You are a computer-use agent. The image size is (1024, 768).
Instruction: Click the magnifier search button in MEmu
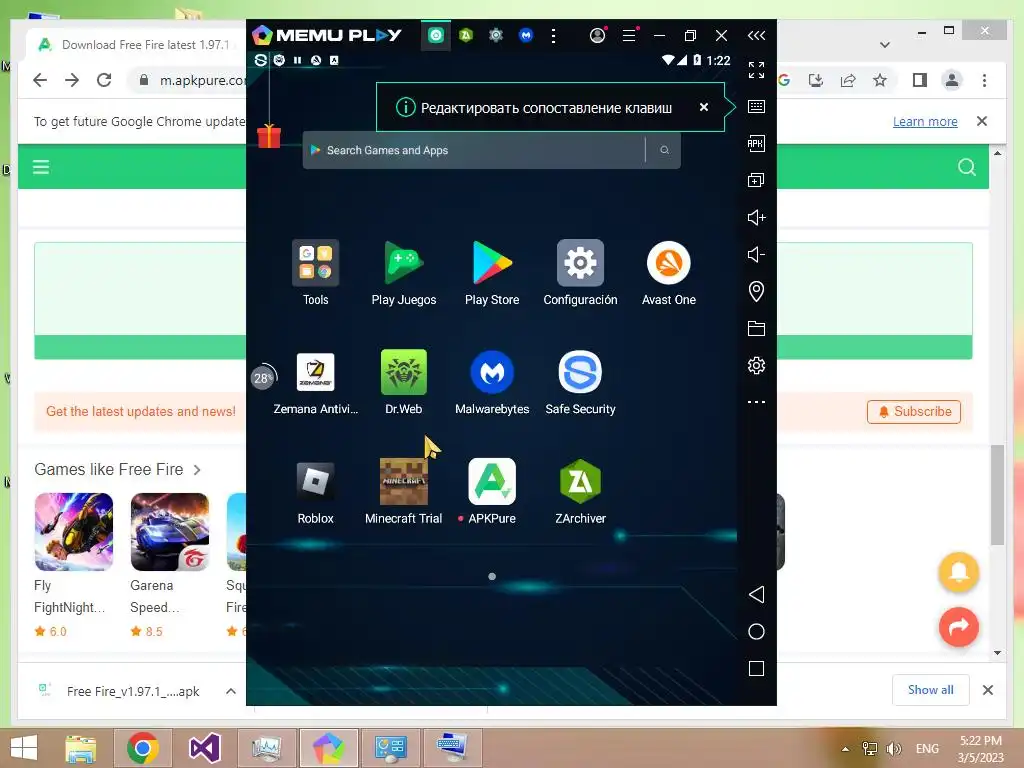point(664,150)
